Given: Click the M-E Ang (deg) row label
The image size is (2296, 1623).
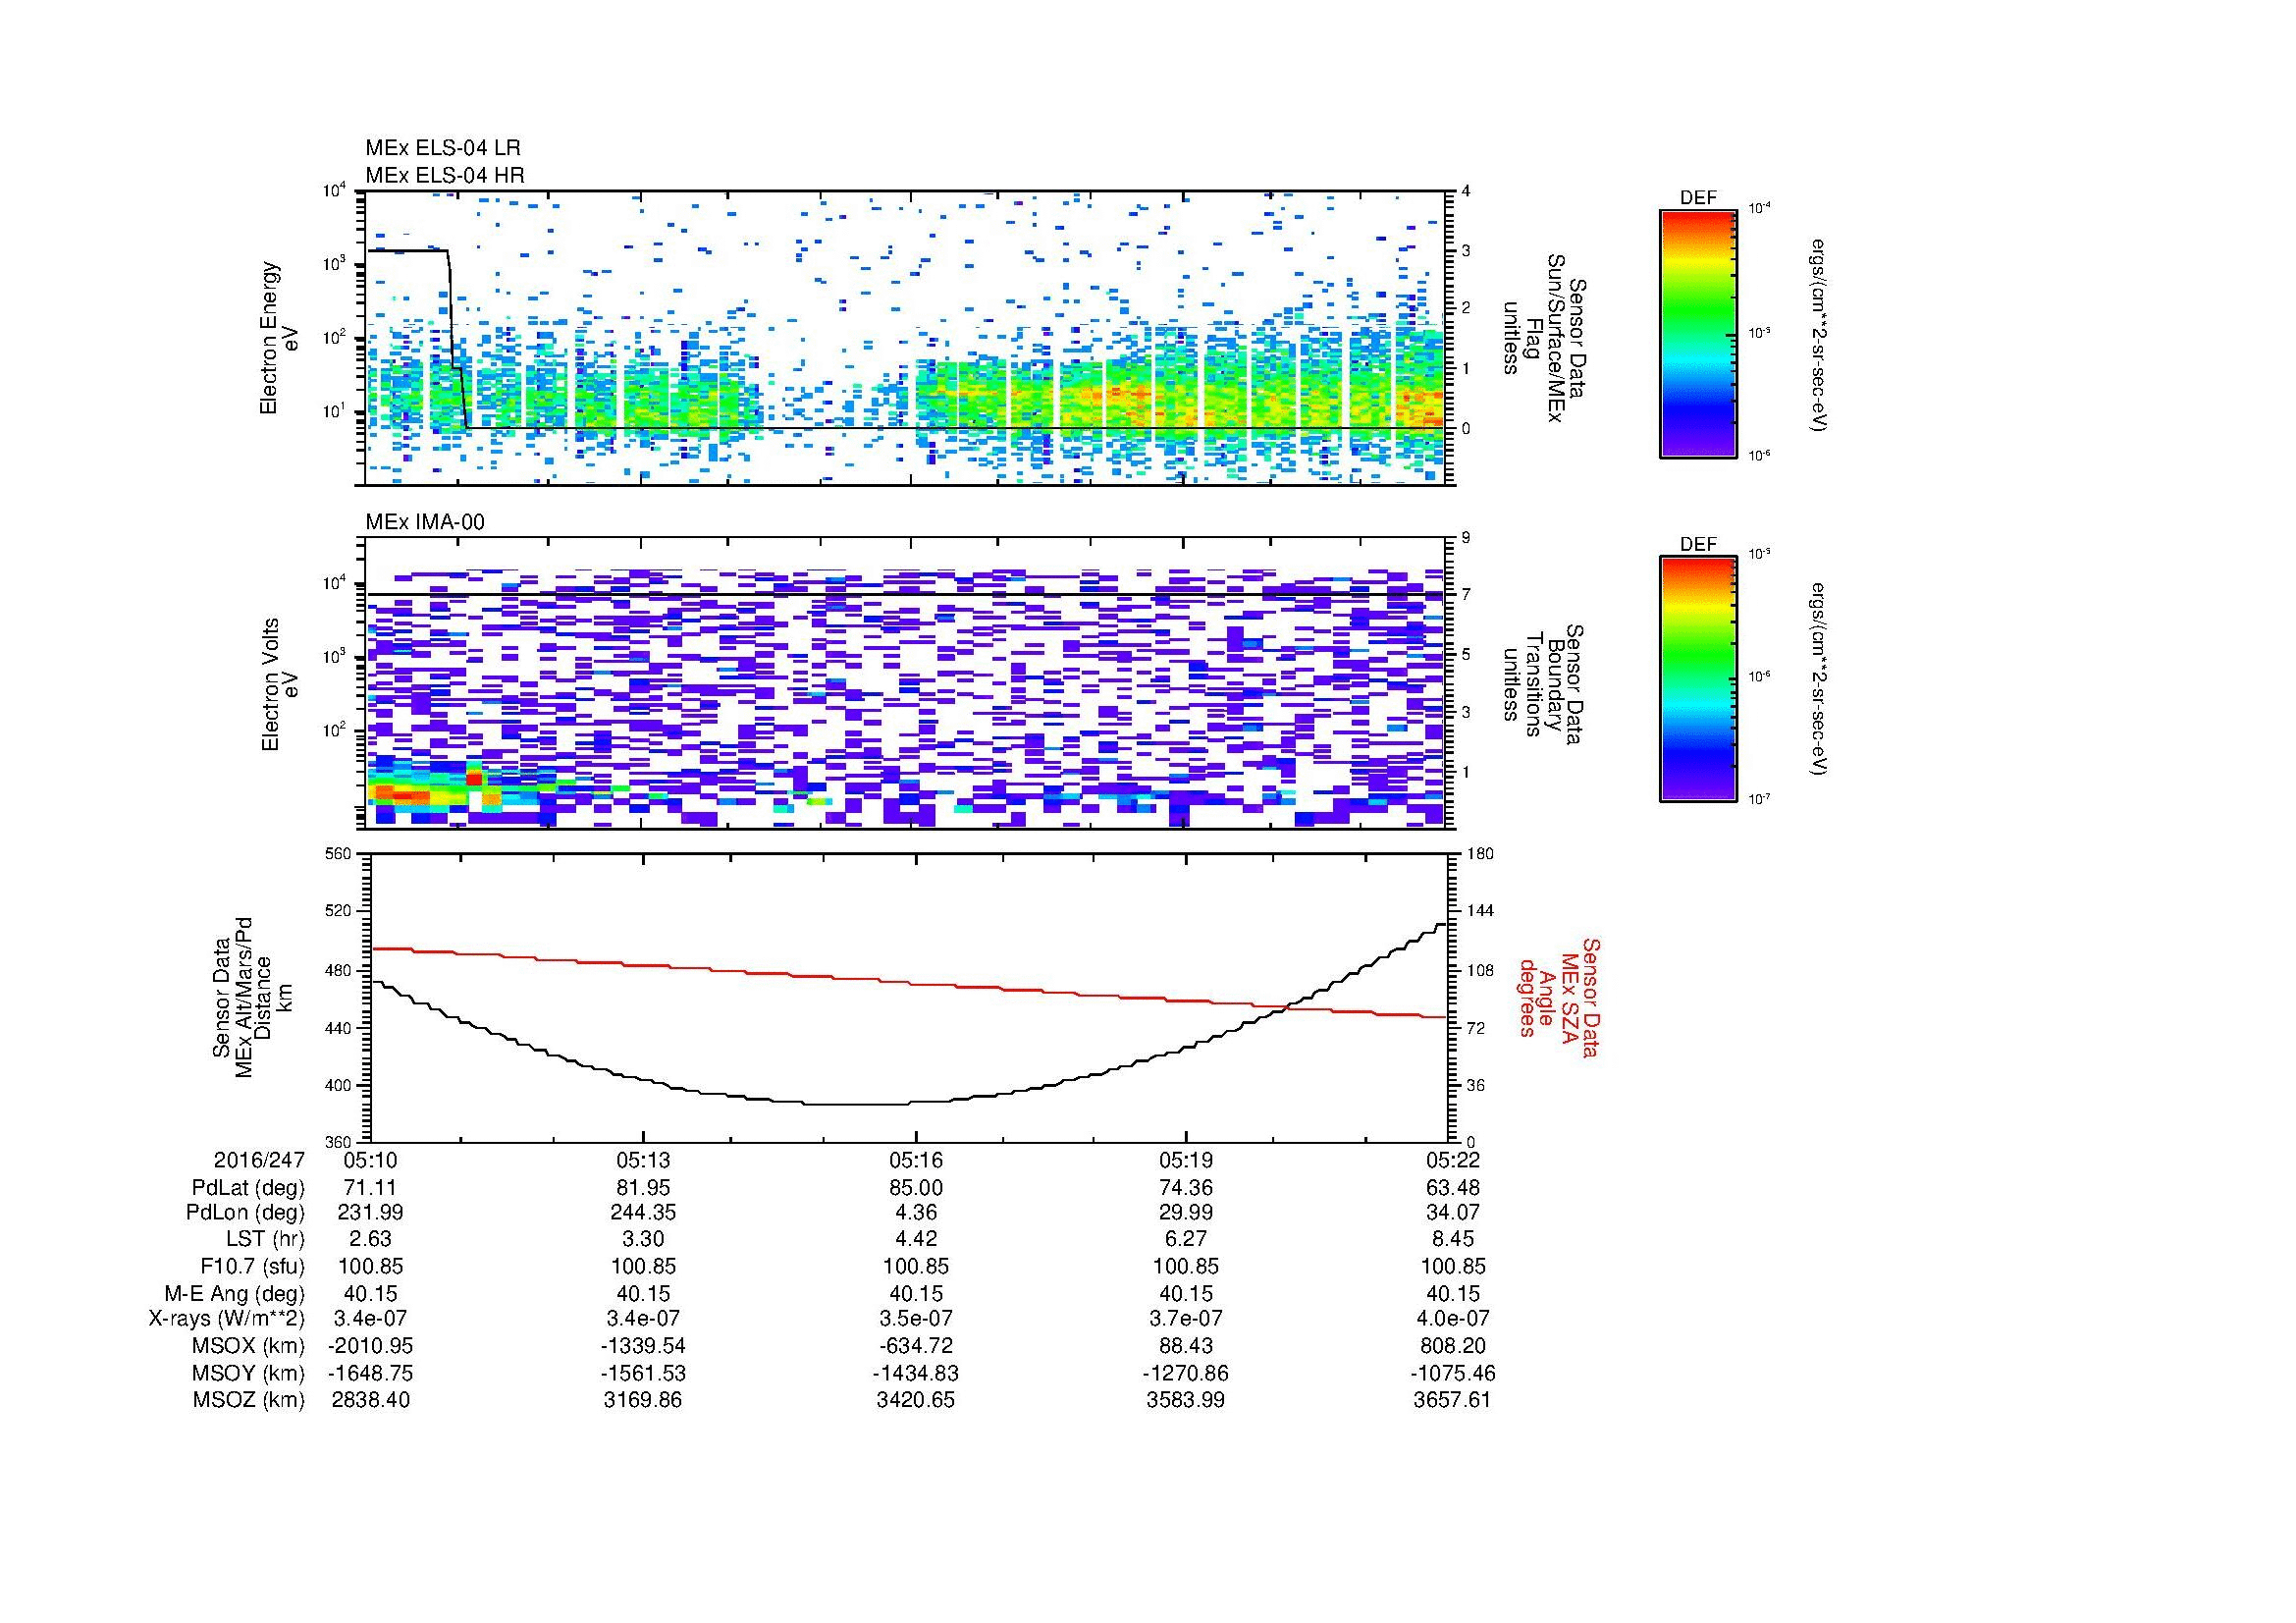Looking at the screenshot, I should coord(235,1293).
